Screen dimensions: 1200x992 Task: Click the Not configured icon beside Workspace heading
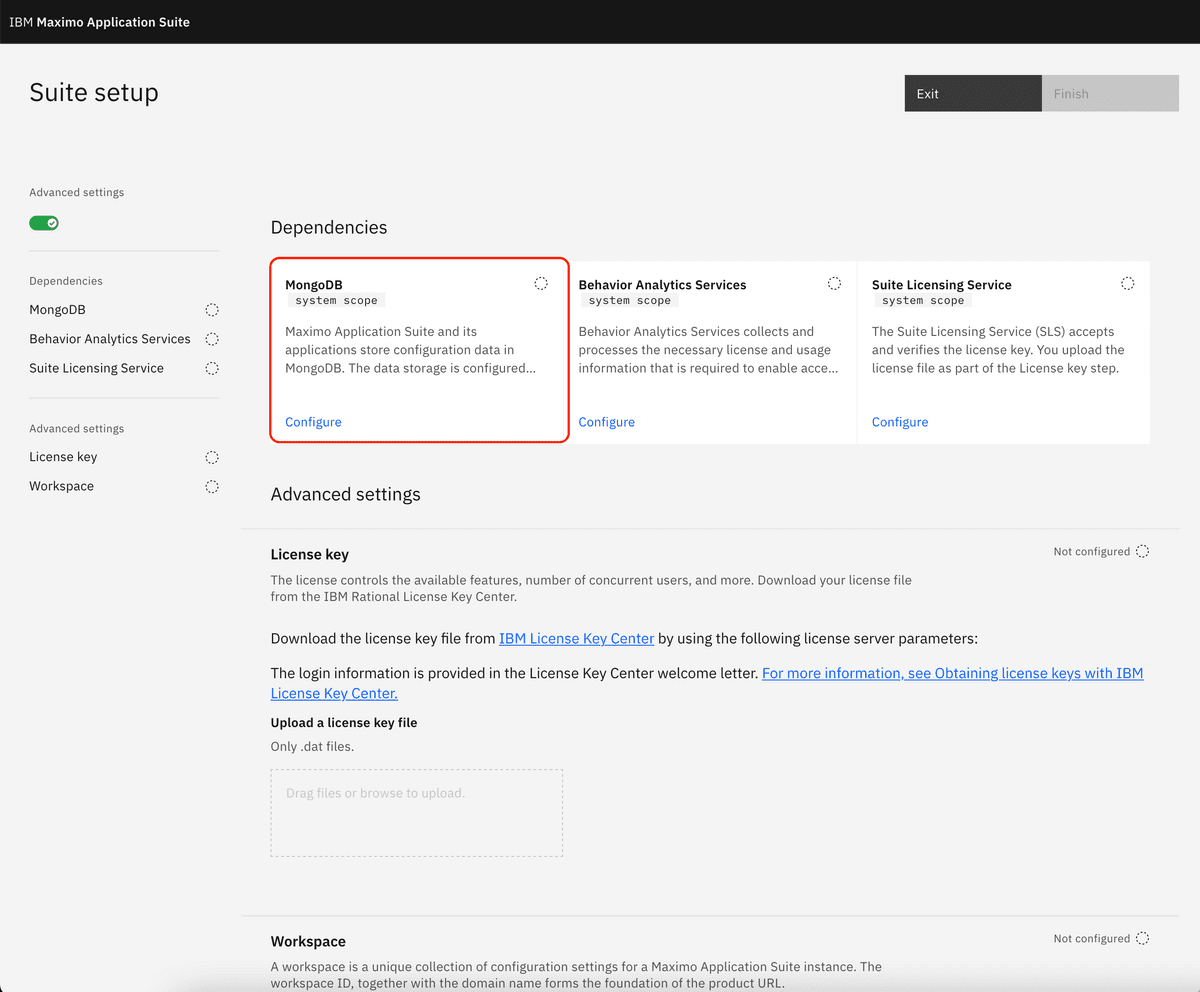[1141, 938]
